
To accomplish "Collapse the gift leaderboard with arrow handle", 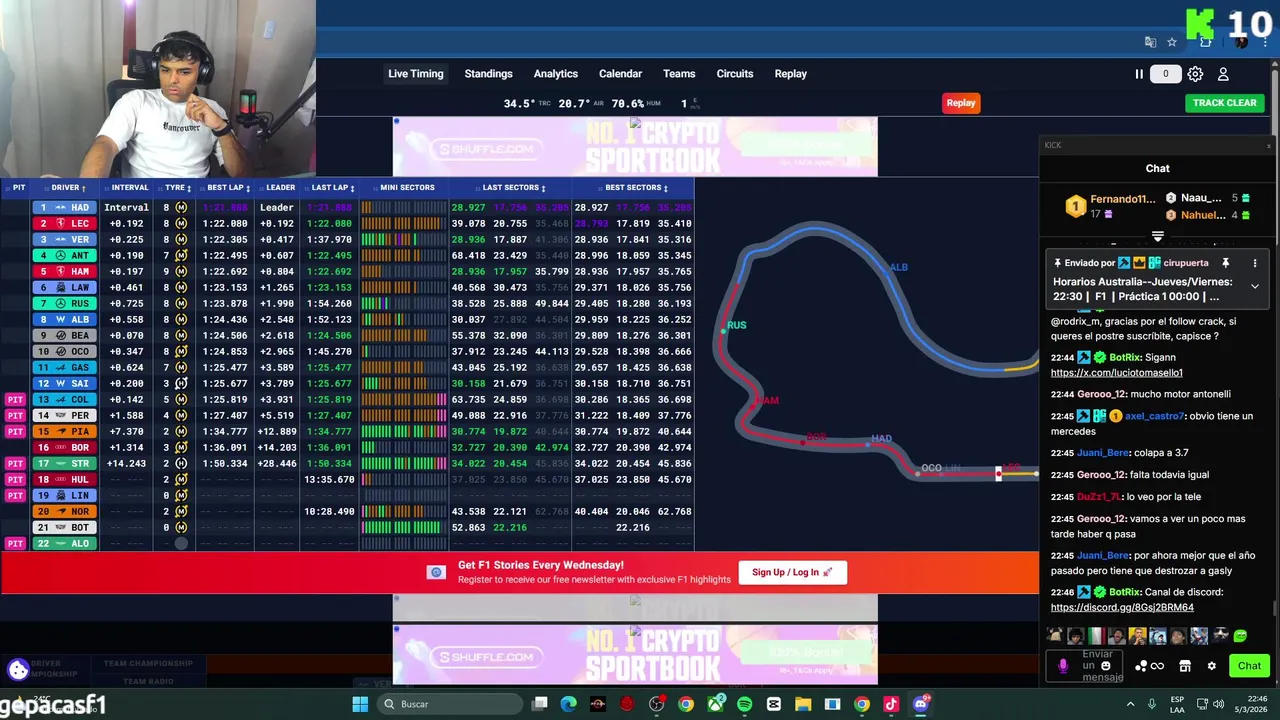I will click(1157, 237).
